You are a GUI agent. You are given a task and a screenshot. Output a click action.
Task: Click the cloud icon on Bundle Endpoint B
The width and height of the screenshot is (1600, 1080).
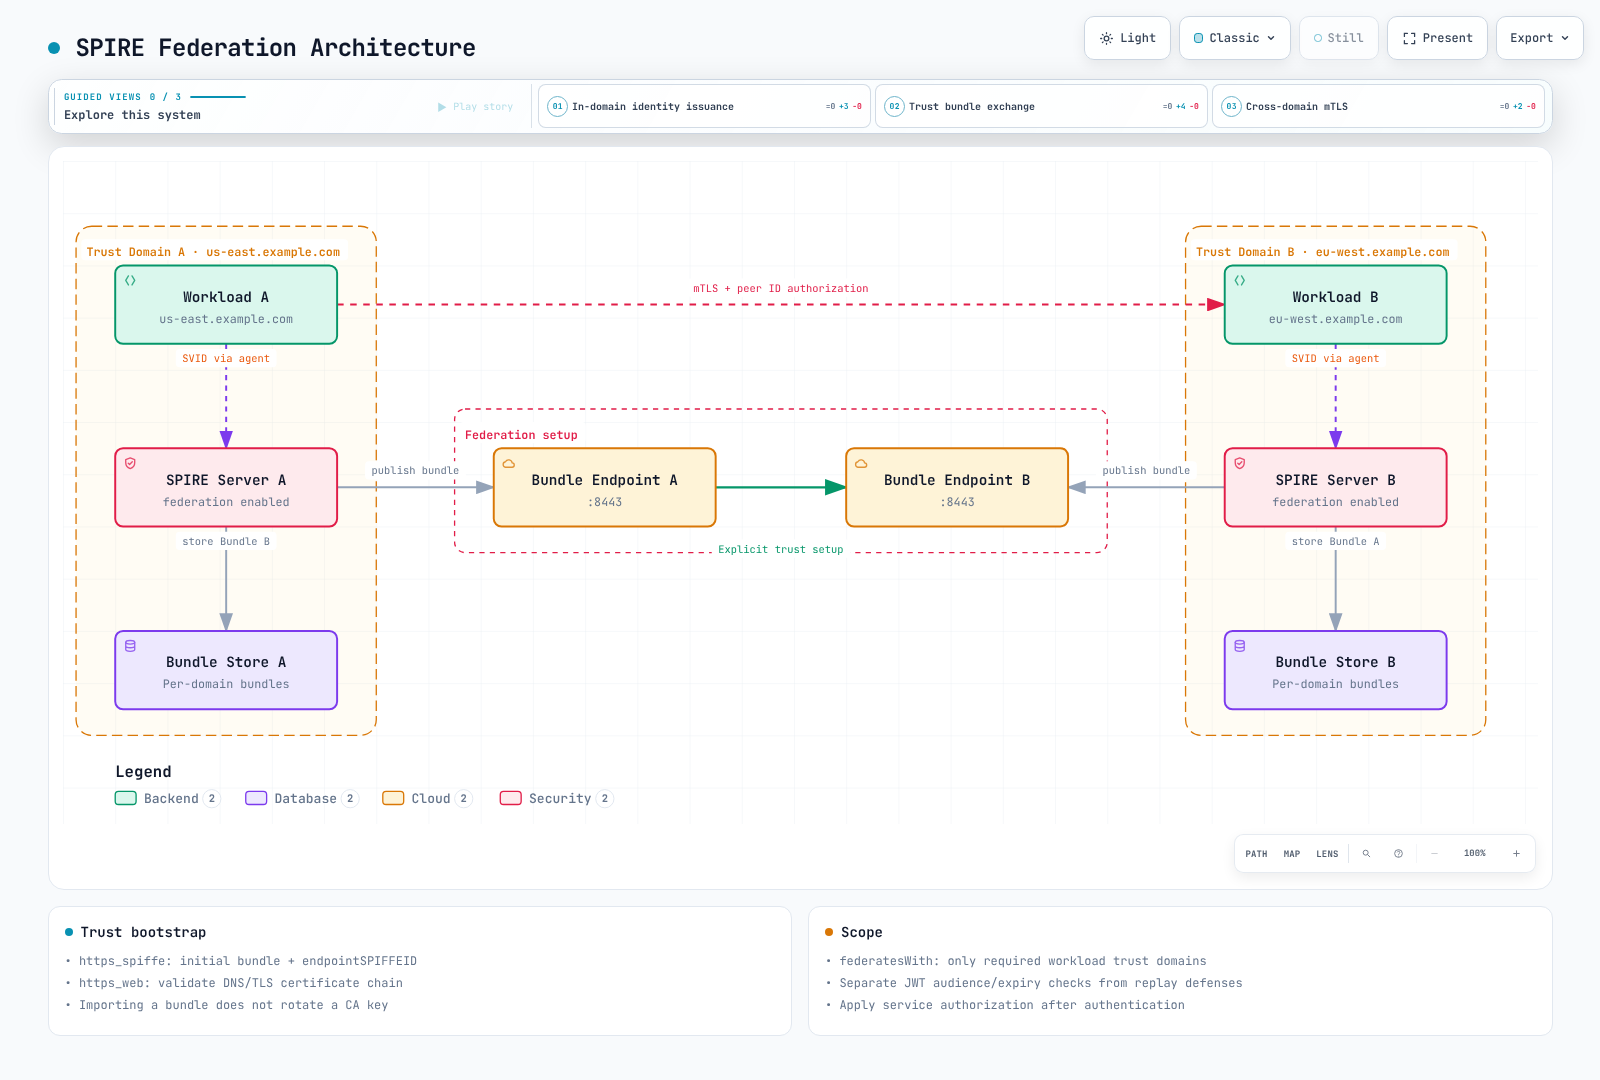[x=861, y=464]
